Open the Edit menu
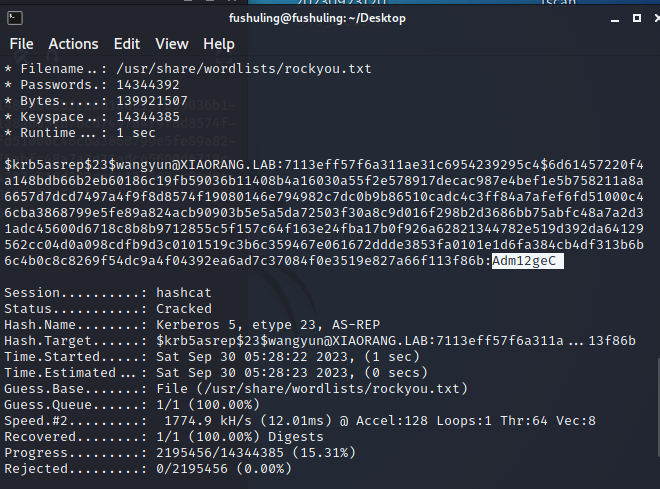This screenshot has height=489, width=660. pos(127,44)
